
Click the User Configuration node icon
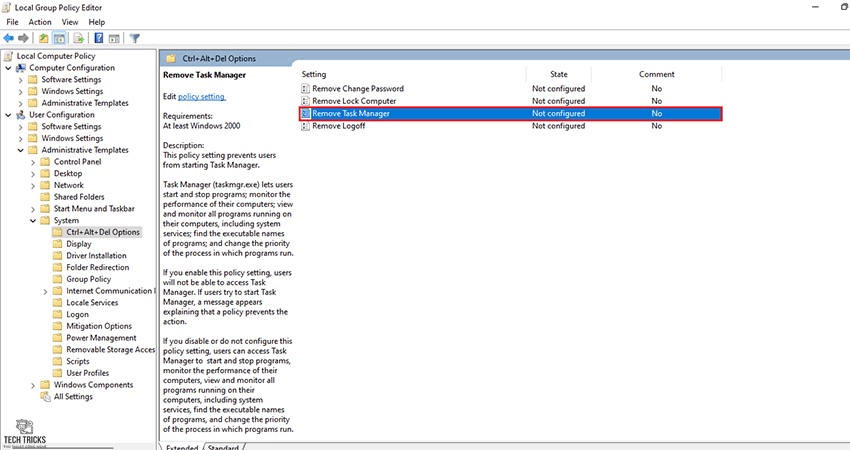click(x=21, y=115)
